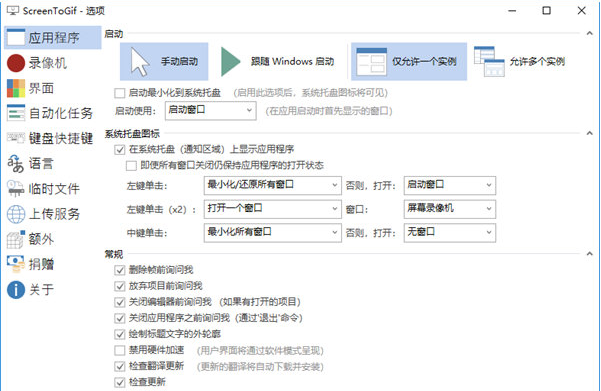The height and width of the screenshot is (391, 601).
Task: Collapse the 启动 section chevron
Action: [x=590, y=33]
